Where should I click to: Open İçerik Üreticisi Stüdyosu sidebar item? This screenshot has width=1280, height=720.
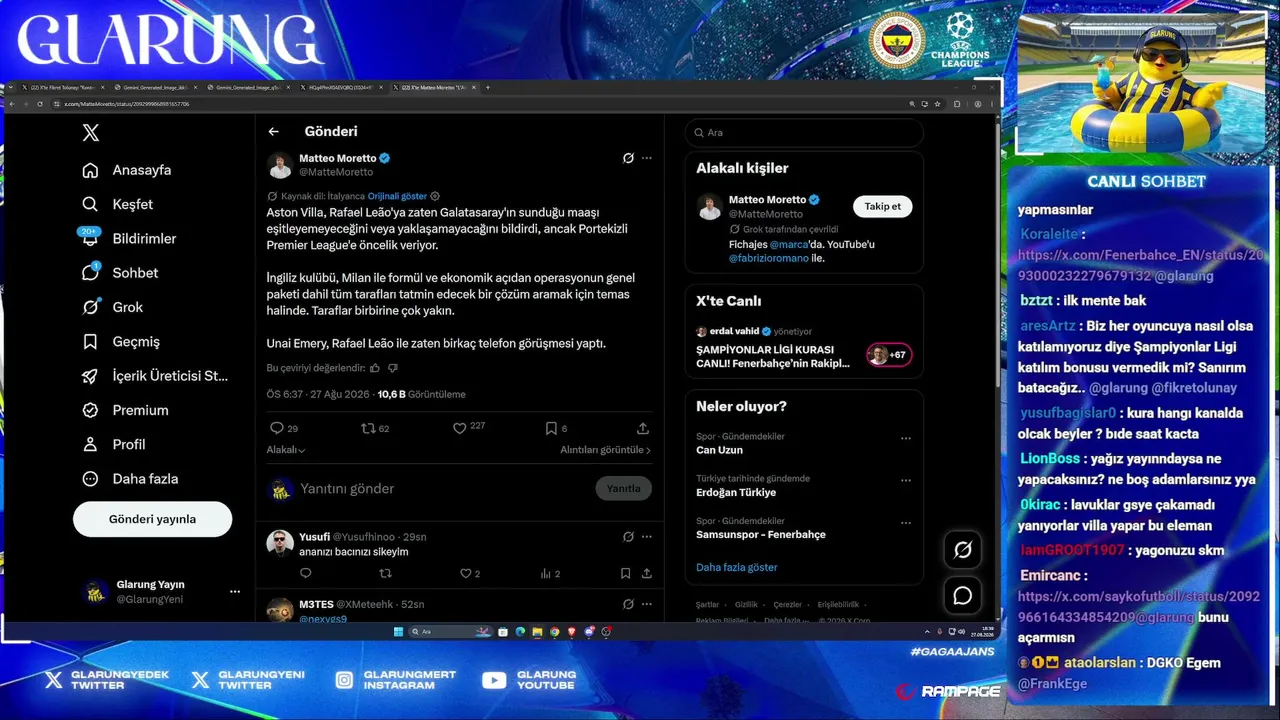click(155, 376)
